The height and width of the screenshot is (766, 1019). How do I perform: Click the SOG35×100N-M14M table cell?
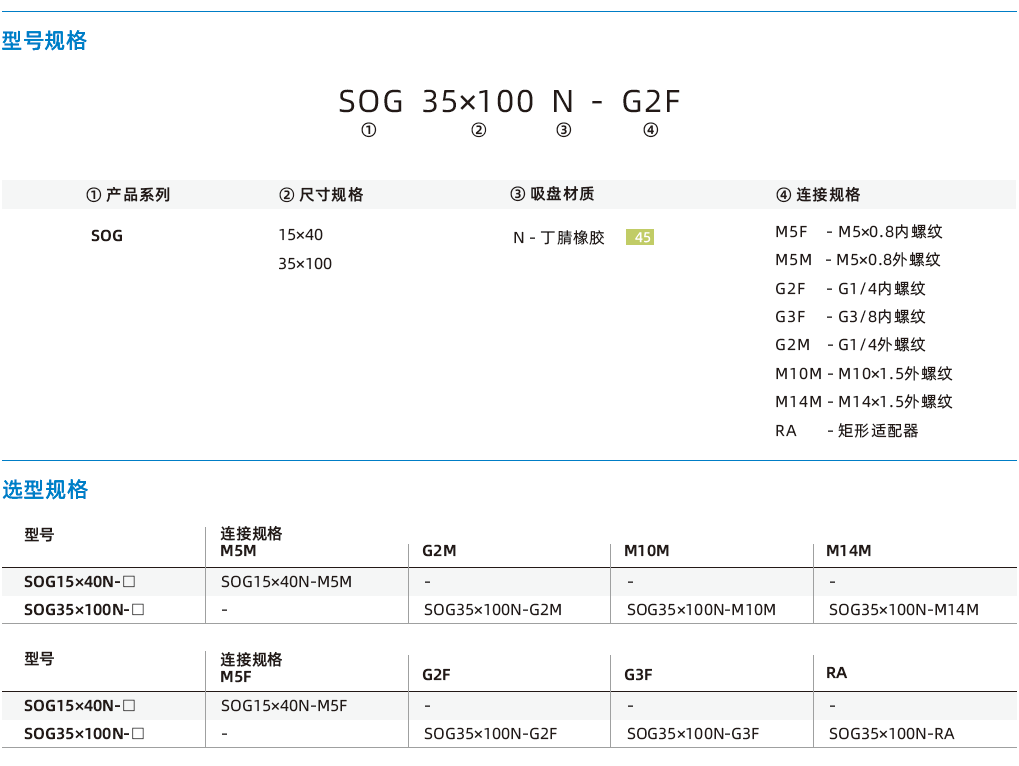pyautogui.click(x=904, y=609)
